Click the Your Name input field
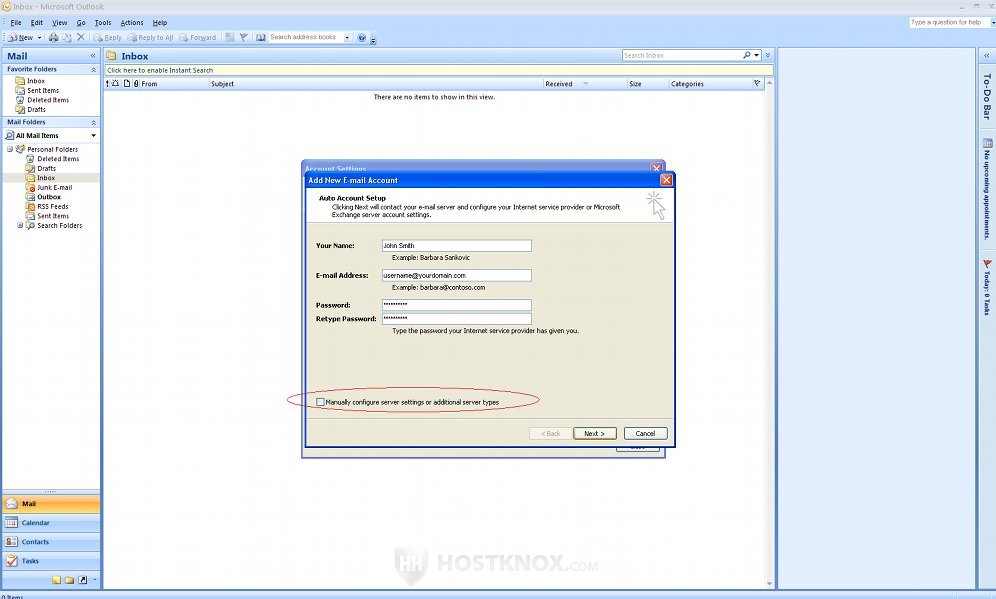This screenshot has width=996, height=599. 457,245
